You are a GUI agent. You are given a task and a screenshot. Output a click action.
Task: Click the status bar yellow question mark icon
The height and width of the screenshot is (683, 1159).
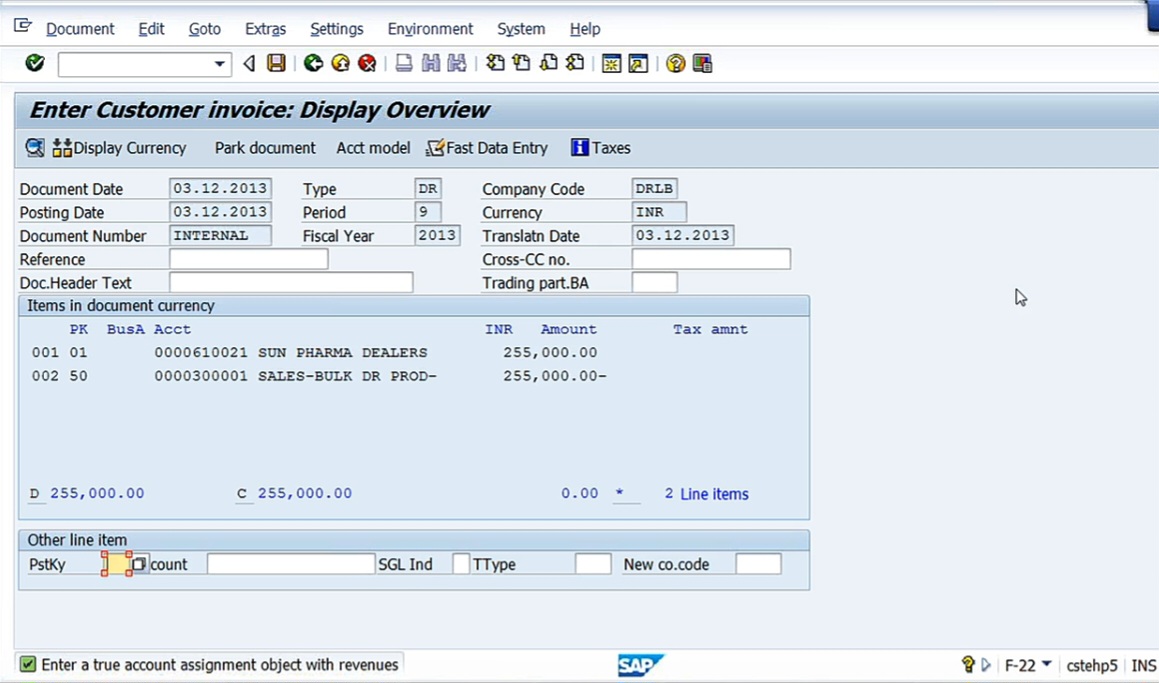pos(968,665)
